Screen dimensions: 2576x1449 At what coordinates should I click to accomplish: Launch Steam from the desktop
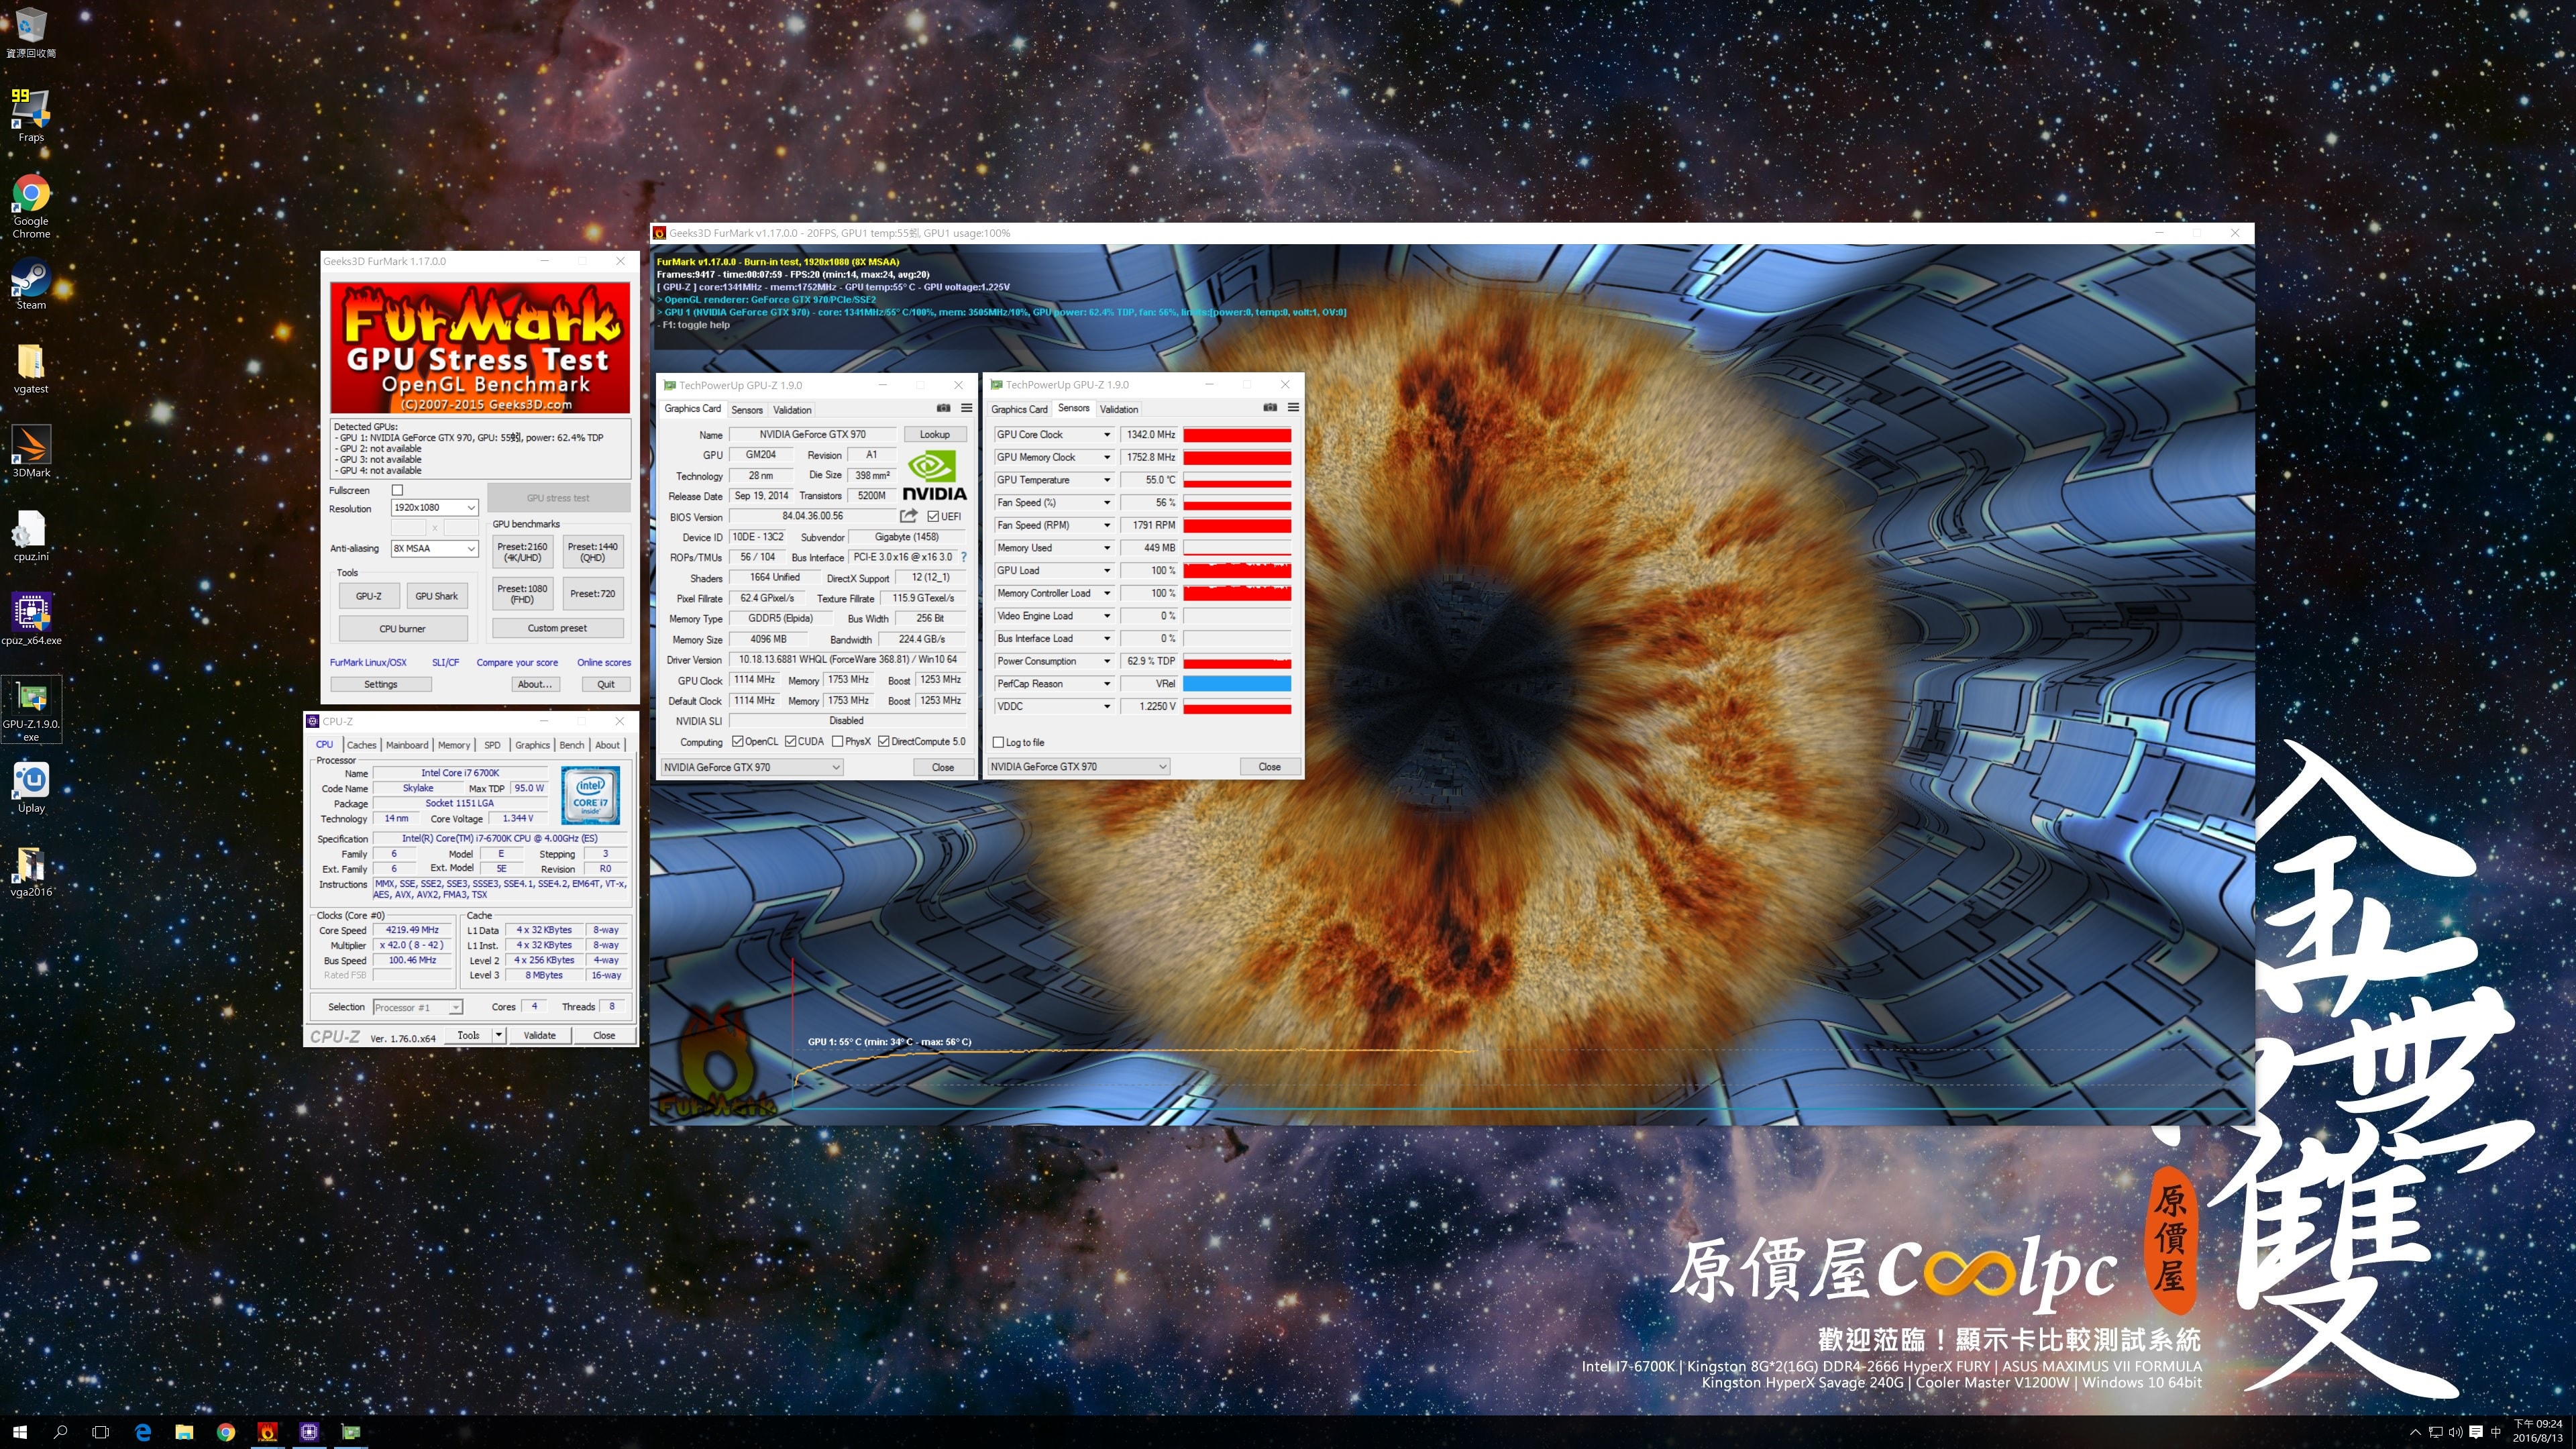point(31,285)
